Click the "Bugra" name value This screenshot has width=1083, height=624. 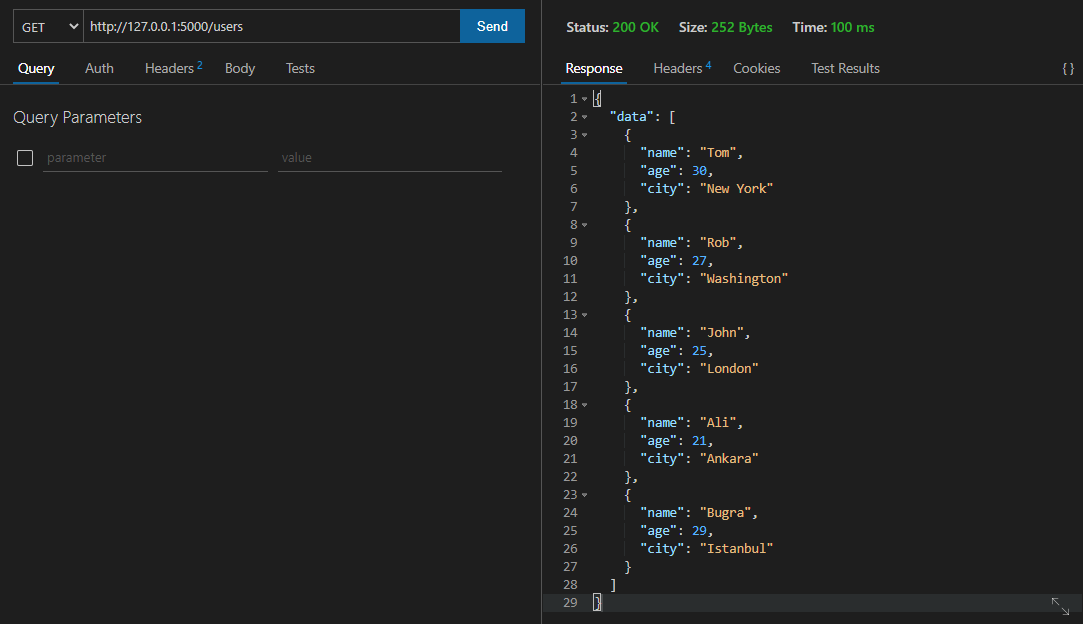[725, 513]
